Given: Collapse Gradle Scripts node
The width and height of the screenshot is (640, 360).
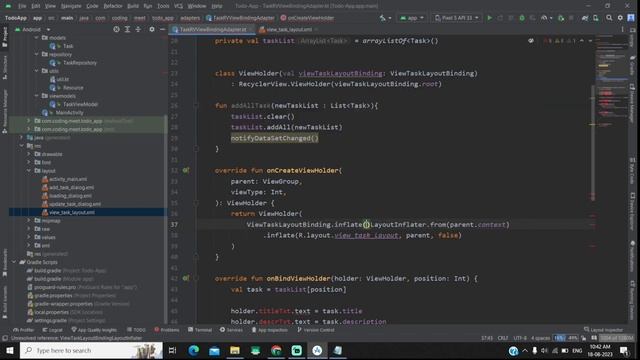Looking at the screenshot, I should pos(14,262).
